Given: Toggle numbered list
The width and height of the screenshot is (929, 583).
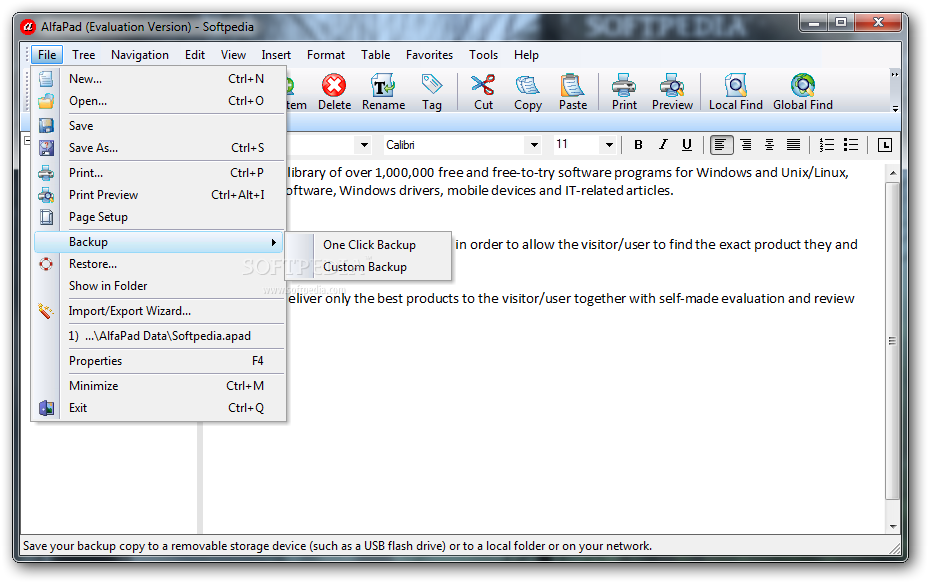Looking at the screenshot, I should coord(827,145).
